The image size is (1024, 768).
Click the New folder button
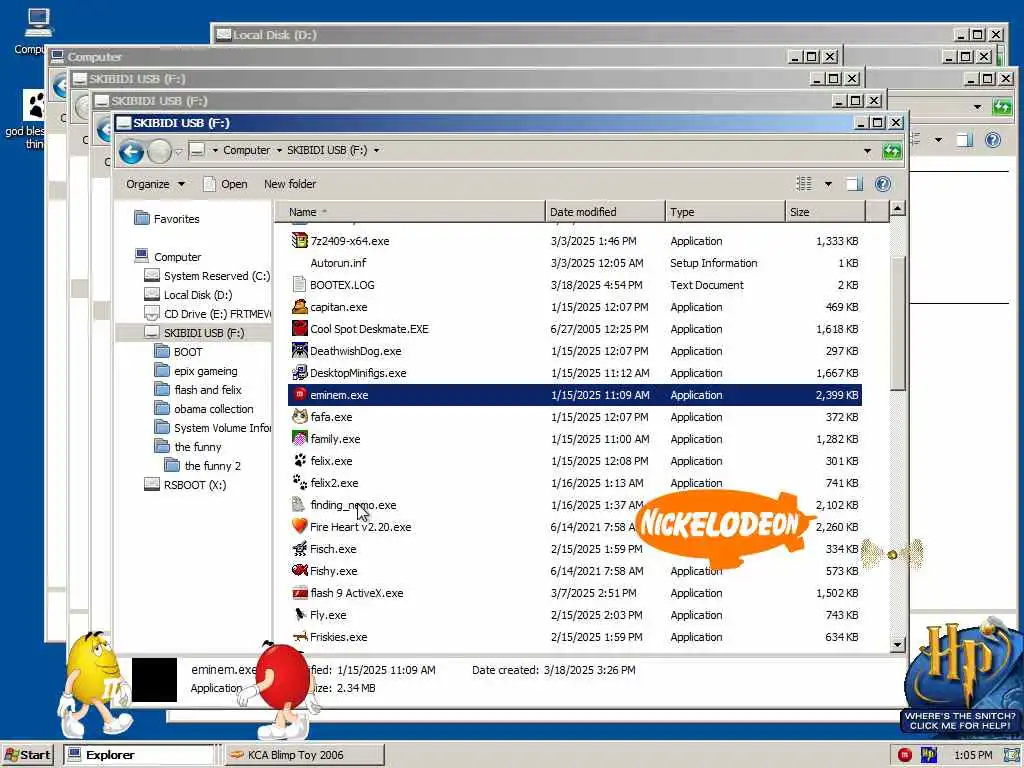point(290,184)
